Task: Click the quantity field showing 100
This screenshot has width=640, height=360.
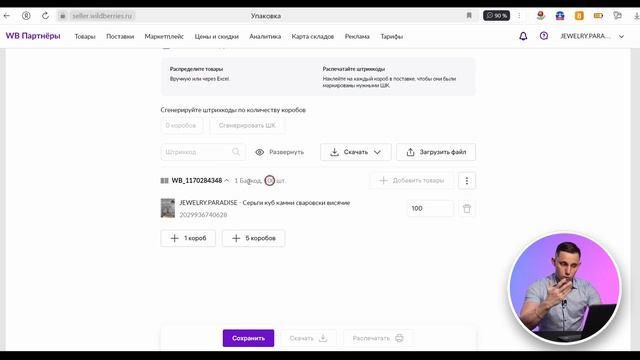Action: 430,208
